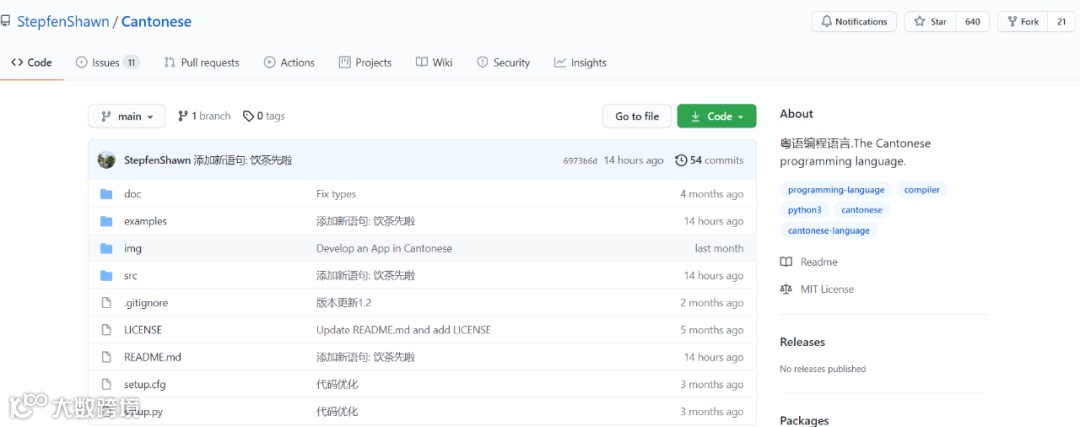Open commit hash 6973b6d
Image resolution: width=1080 pixels, height=427 pixels.
coord(580,160)
